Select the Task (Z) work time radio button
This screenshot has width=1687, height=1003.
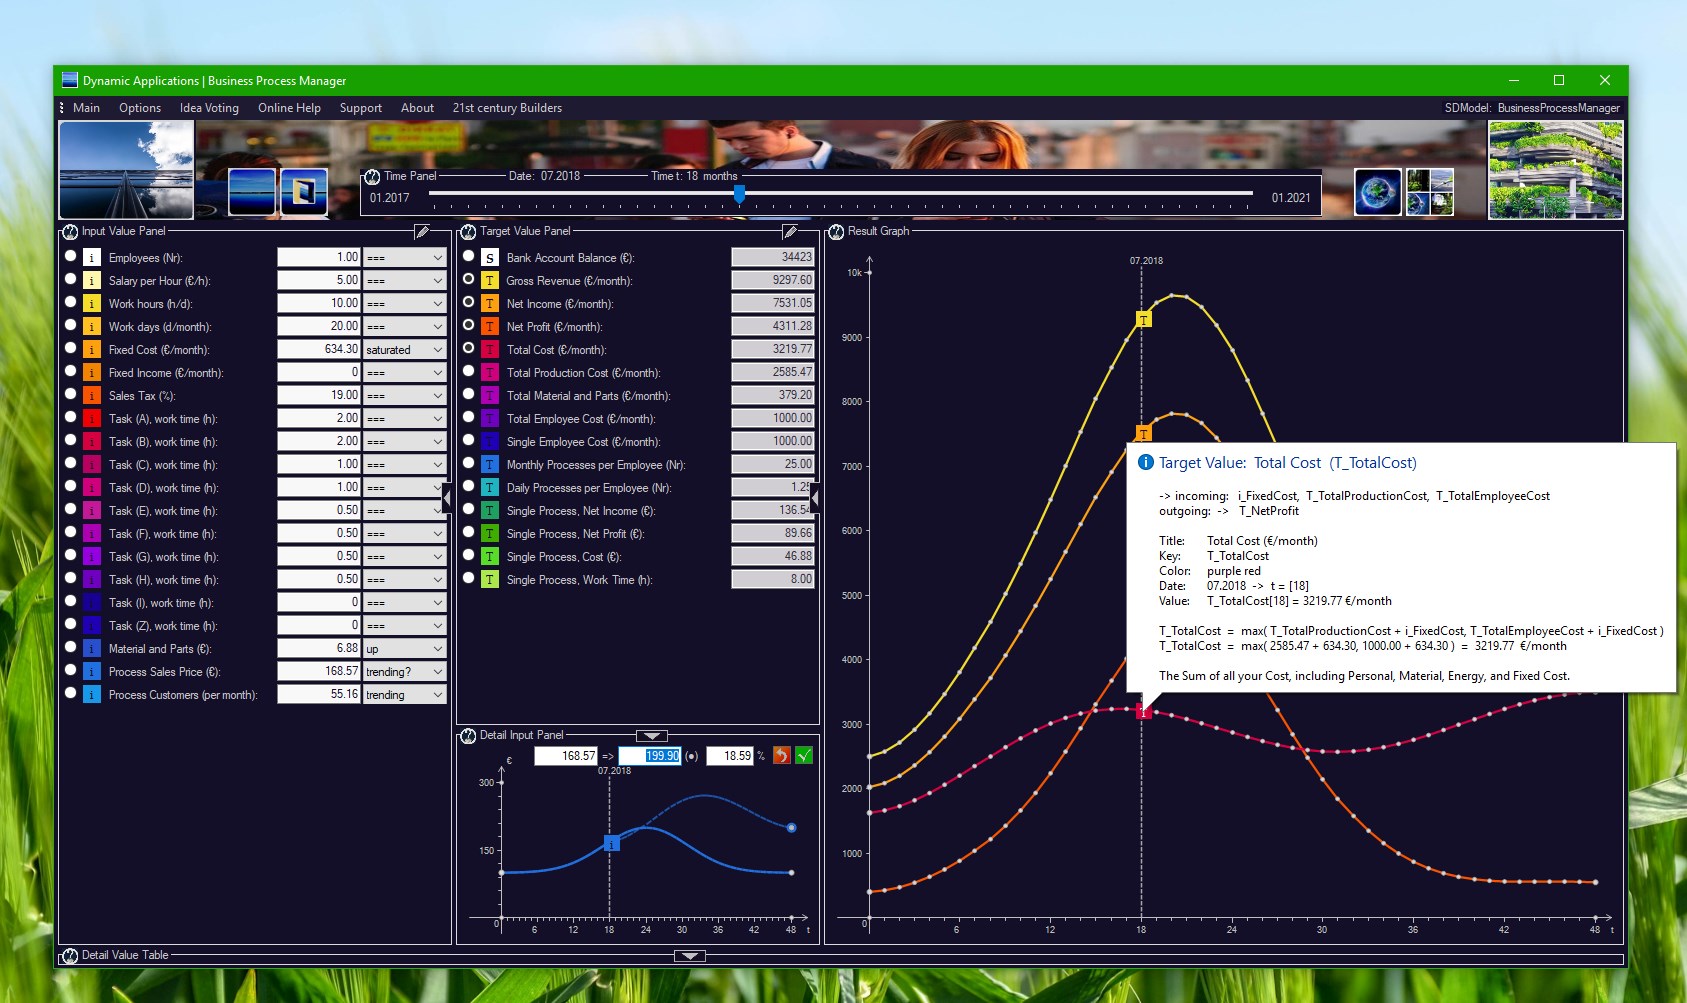click(70, 624)
